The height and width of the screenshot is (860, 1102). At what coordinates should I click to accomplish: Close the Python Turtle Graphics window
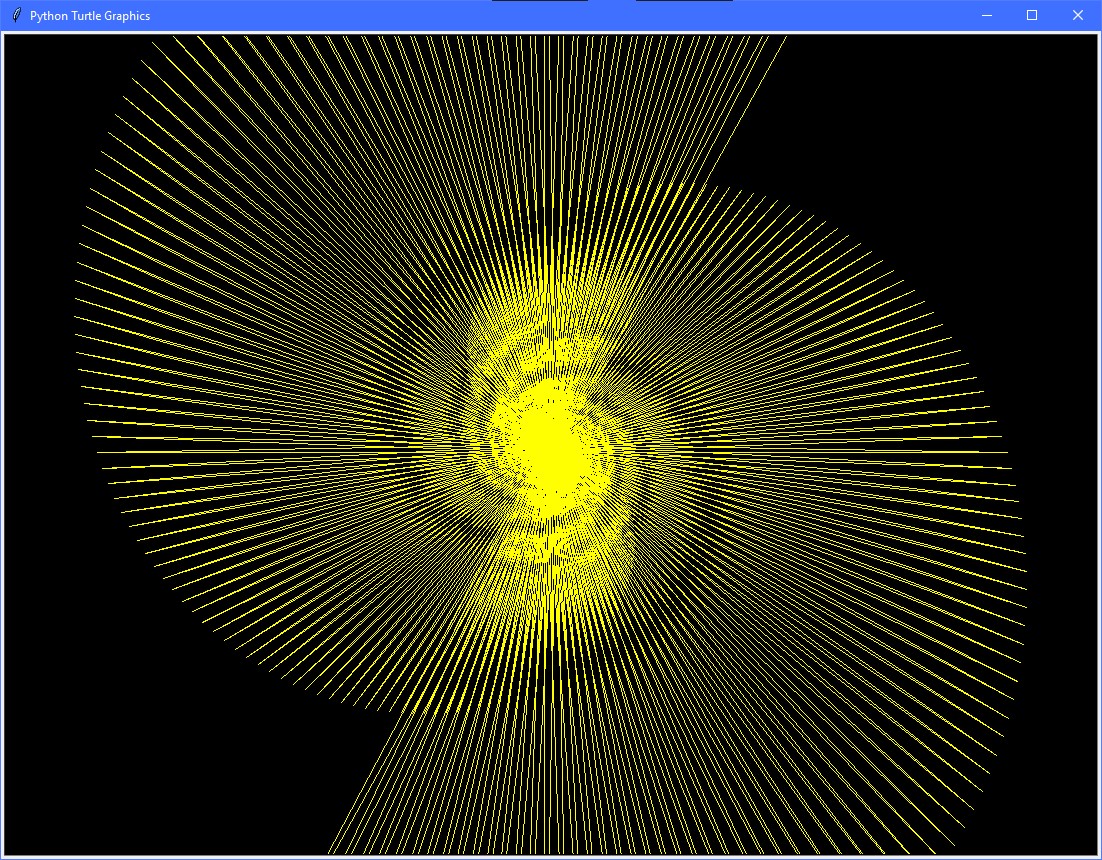click(1077, 15)
